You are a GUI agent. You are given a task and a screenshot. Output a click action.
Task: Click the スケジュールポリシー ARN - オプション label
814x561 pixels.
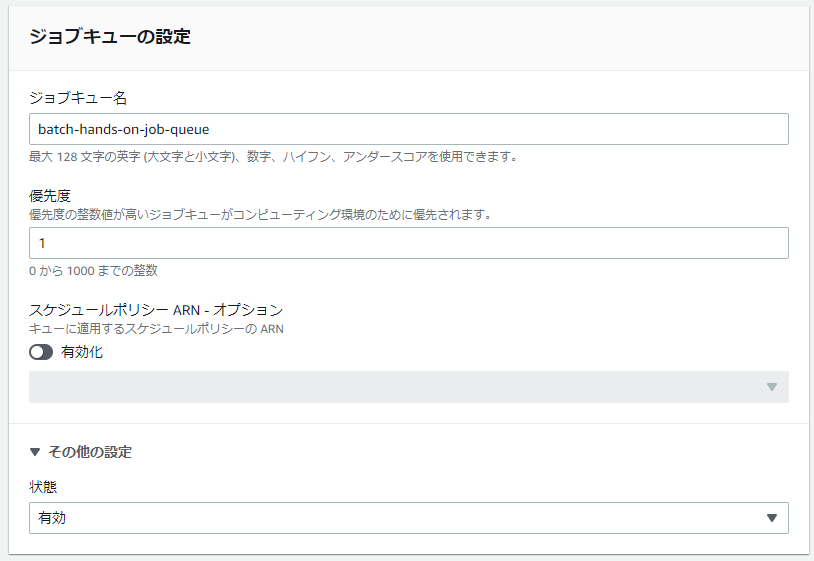(x=156, y=310)
